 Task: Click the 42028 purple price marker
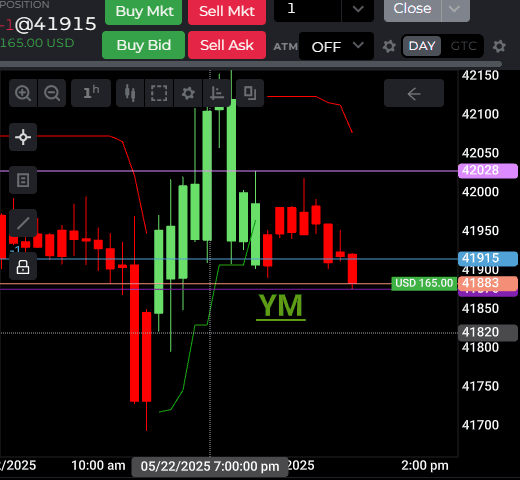tap(488, 171)
